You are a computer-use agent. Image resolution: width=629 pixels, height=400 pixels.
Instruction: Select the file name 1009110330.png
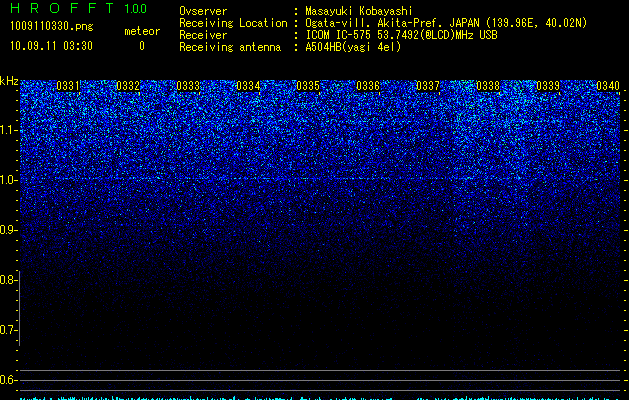pos(52,26)
